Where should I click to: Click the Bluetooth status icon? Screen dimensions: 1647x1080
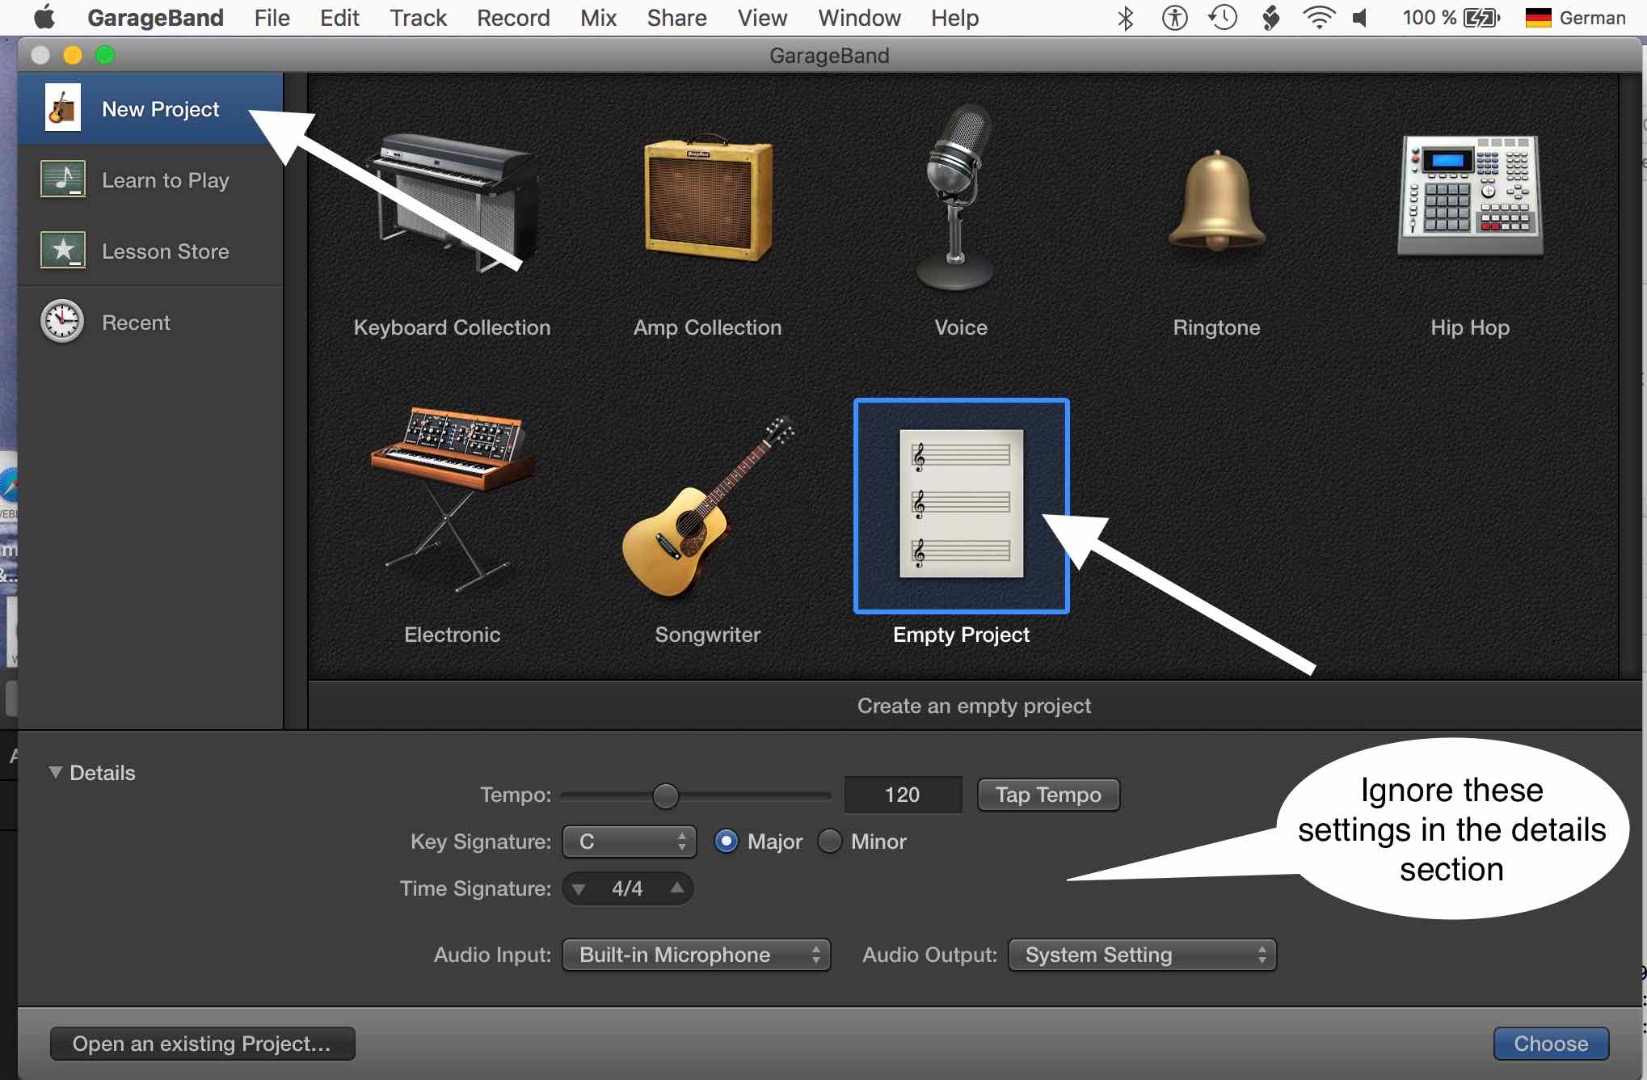(1126, 18)
